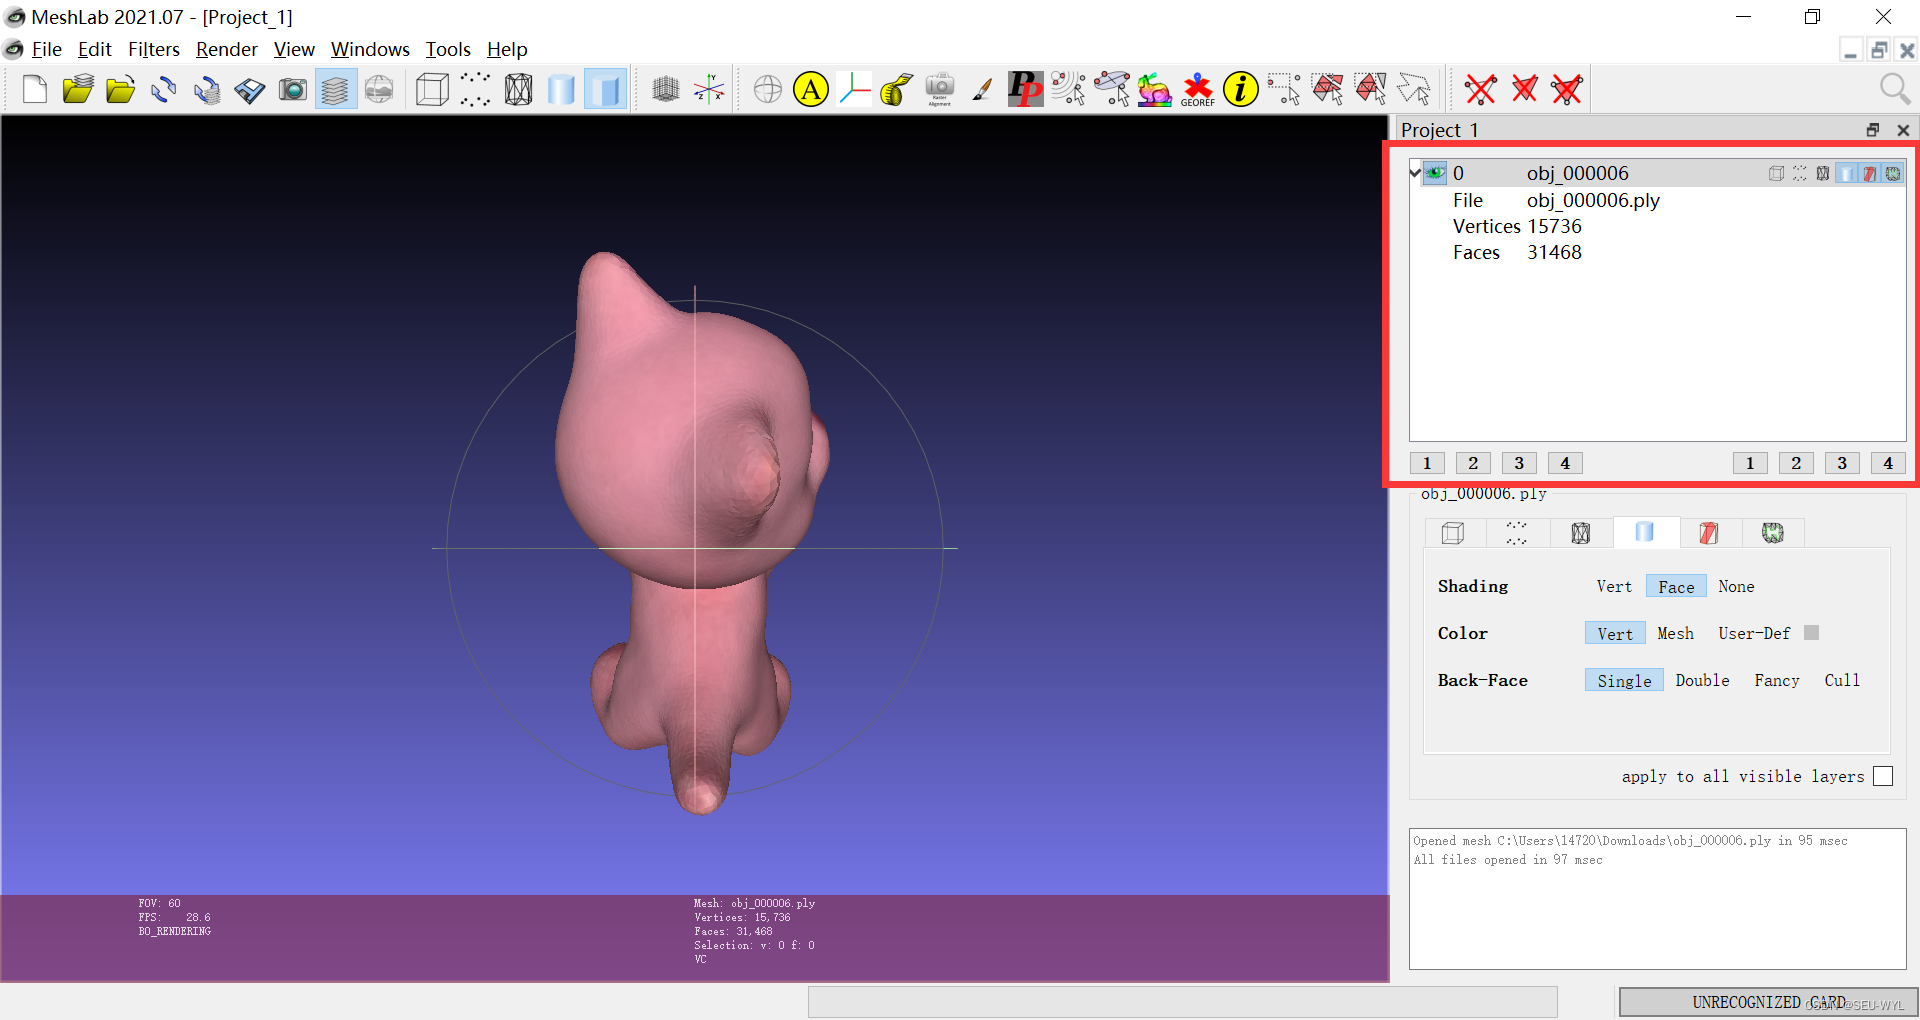Image resolution: width=1920 pixels, height=1020 pixels.
Task: Set Color to Mesh
Action: tap(1675, 634)
